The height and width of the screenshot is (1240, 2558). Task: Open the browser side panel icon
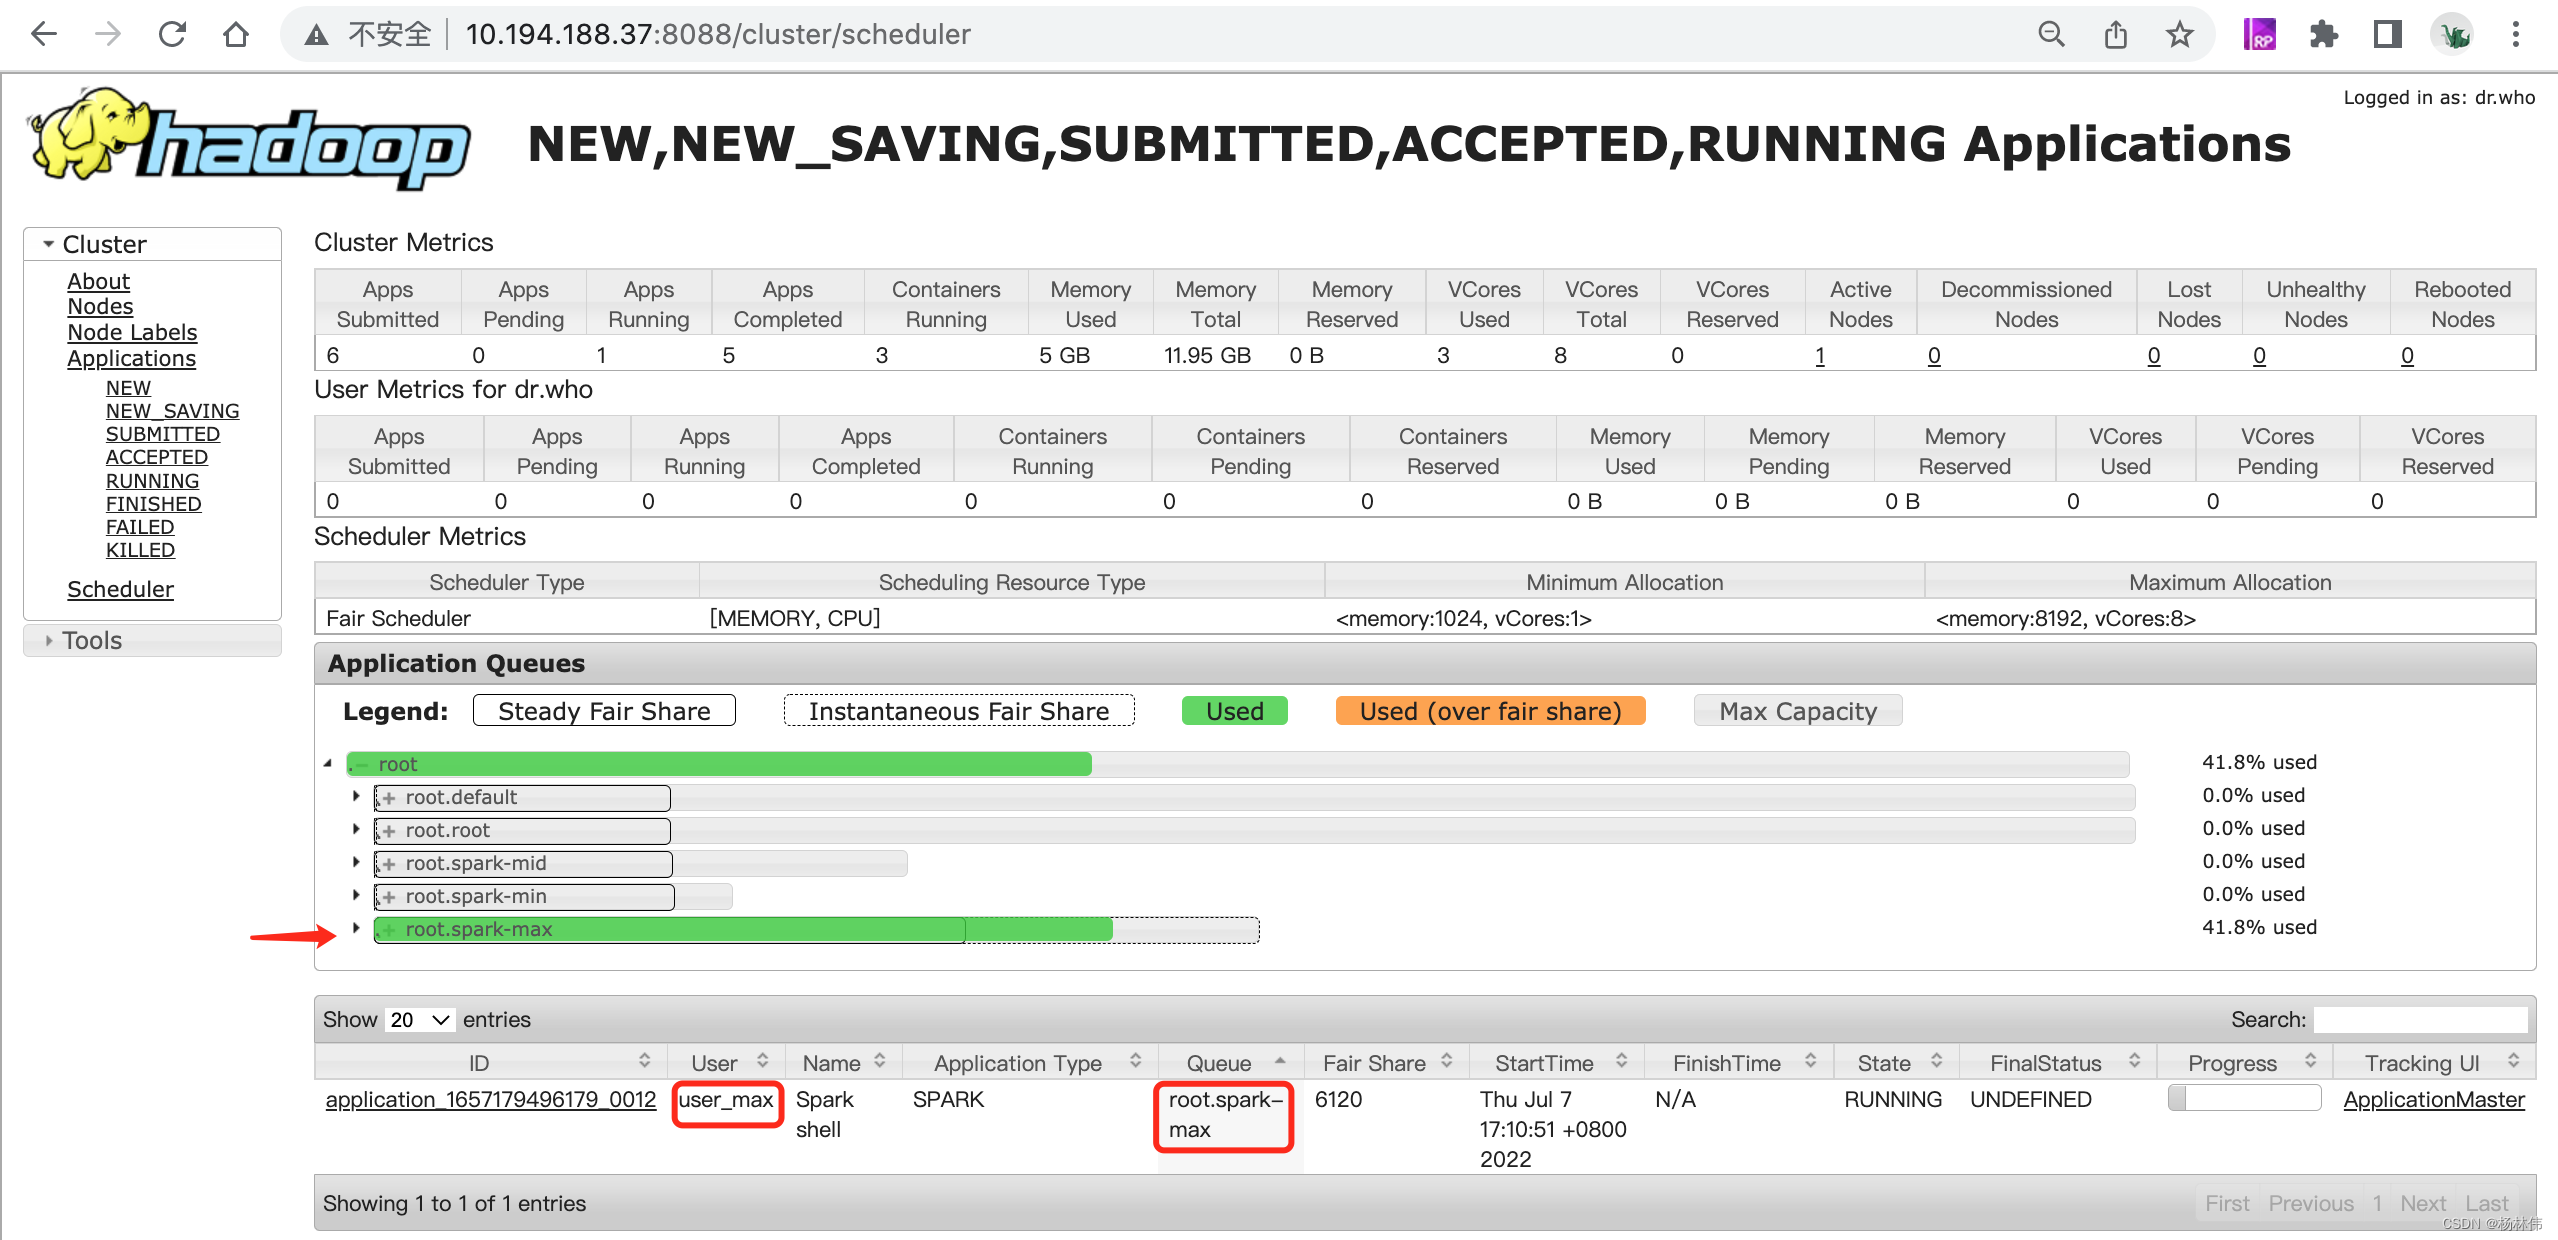(x=2387, y=34)
